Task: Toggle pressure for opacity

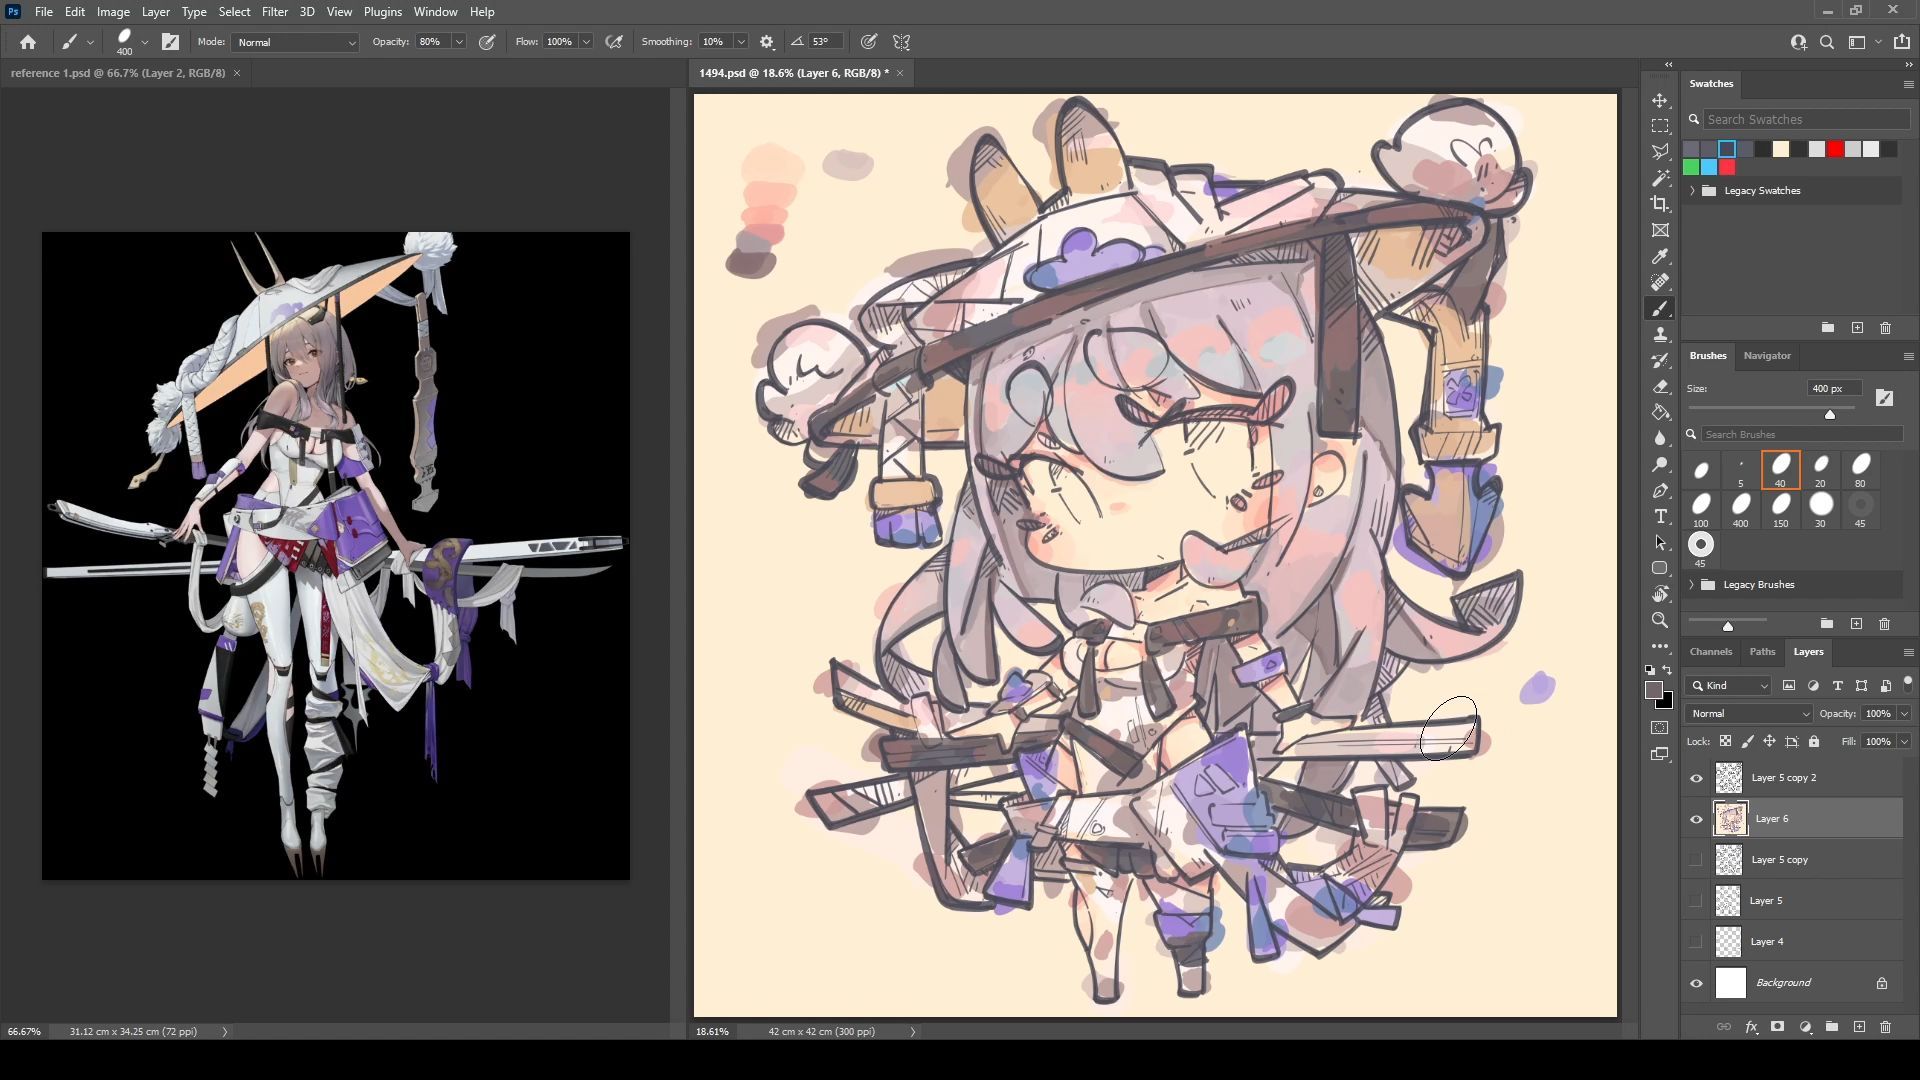Action: click(487, 42)
